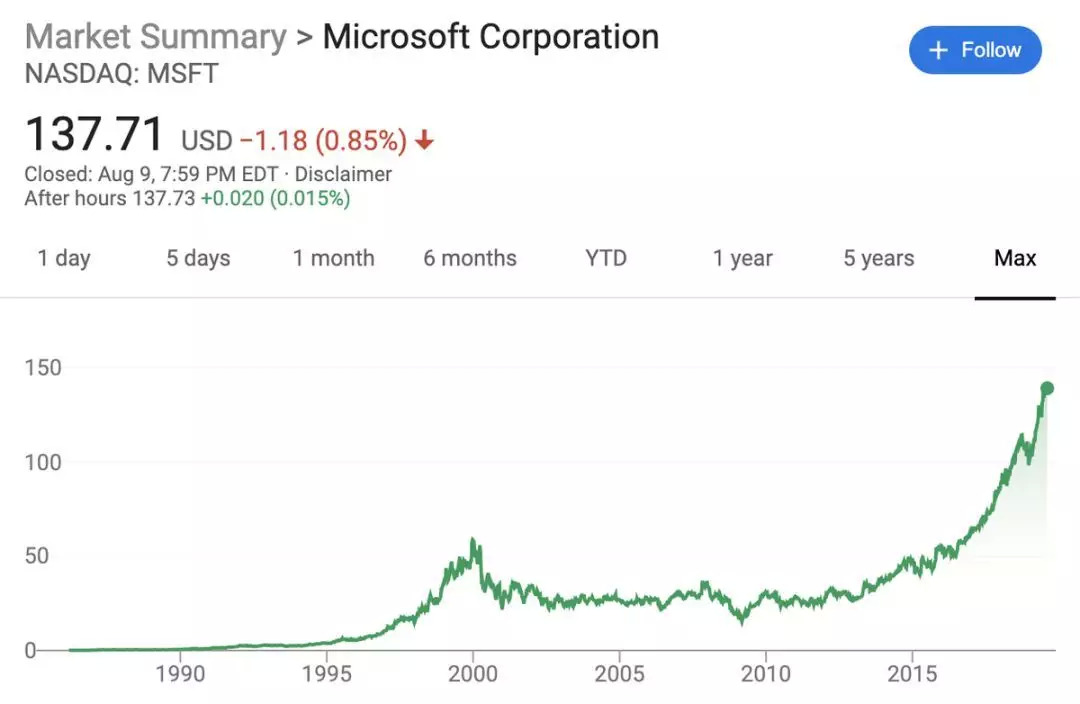Click the Market Summary breadcrumb
Viewport: 1080px width, 704px height.
[x=155, y=37]
